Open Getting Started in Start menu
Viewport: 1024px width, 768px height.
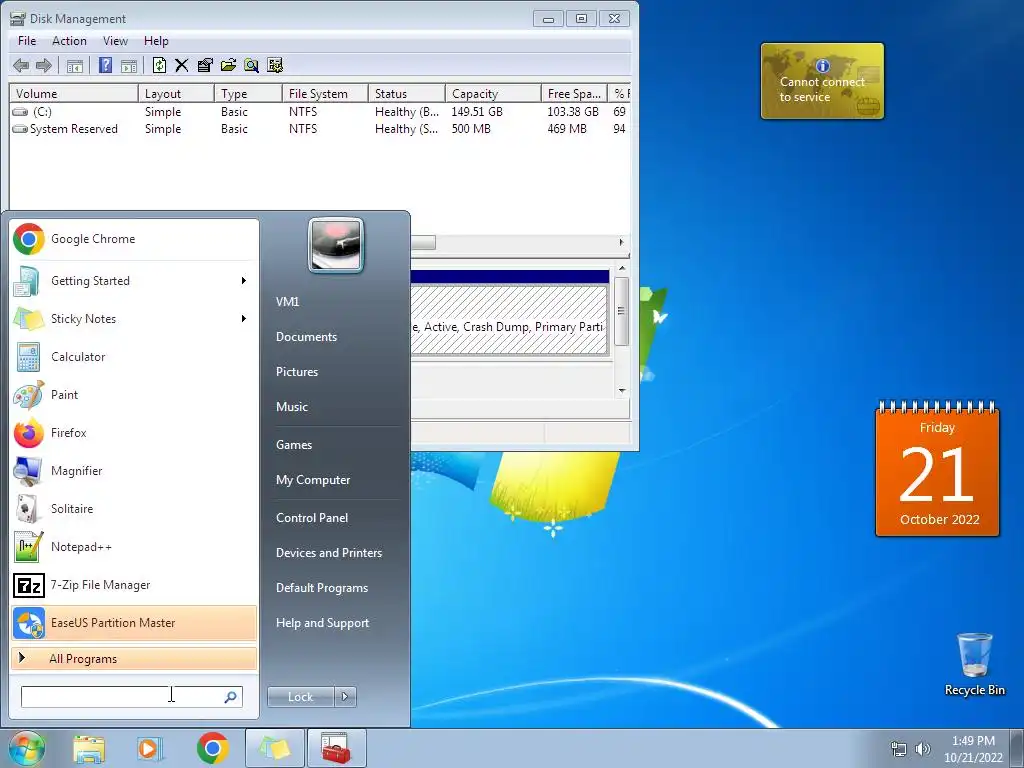coord(134,281)
